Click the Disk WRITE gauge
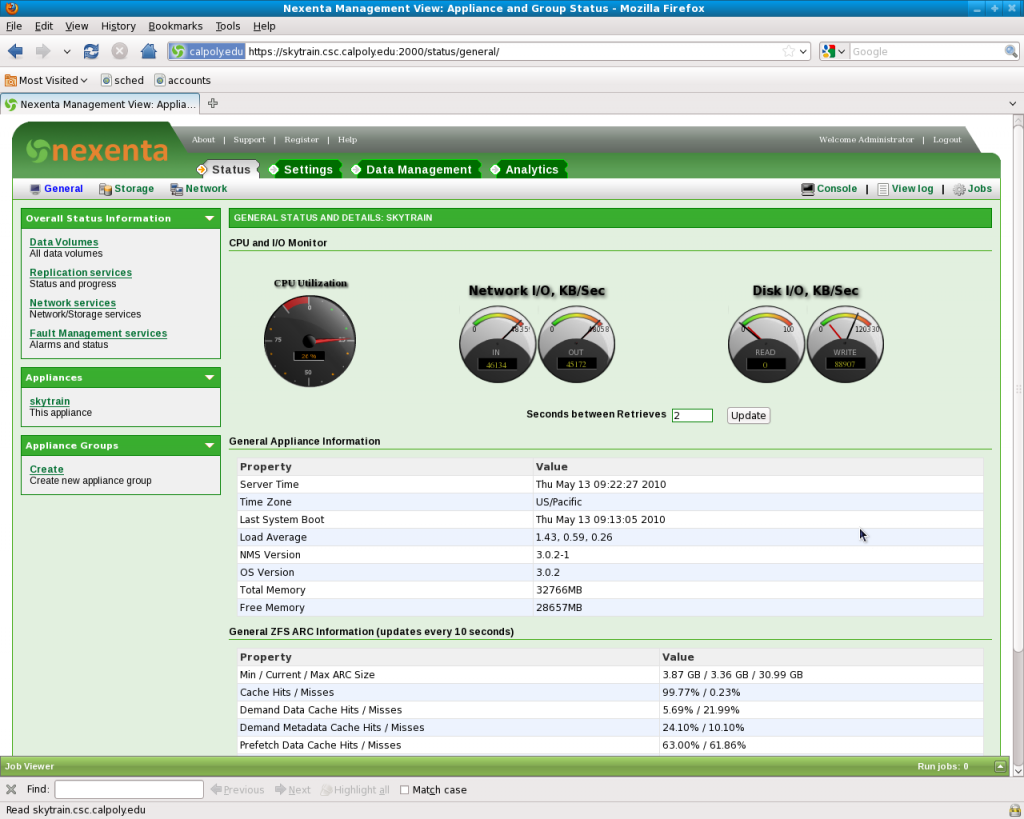Screen dimensions: 1024x819 tap(845, 344)
